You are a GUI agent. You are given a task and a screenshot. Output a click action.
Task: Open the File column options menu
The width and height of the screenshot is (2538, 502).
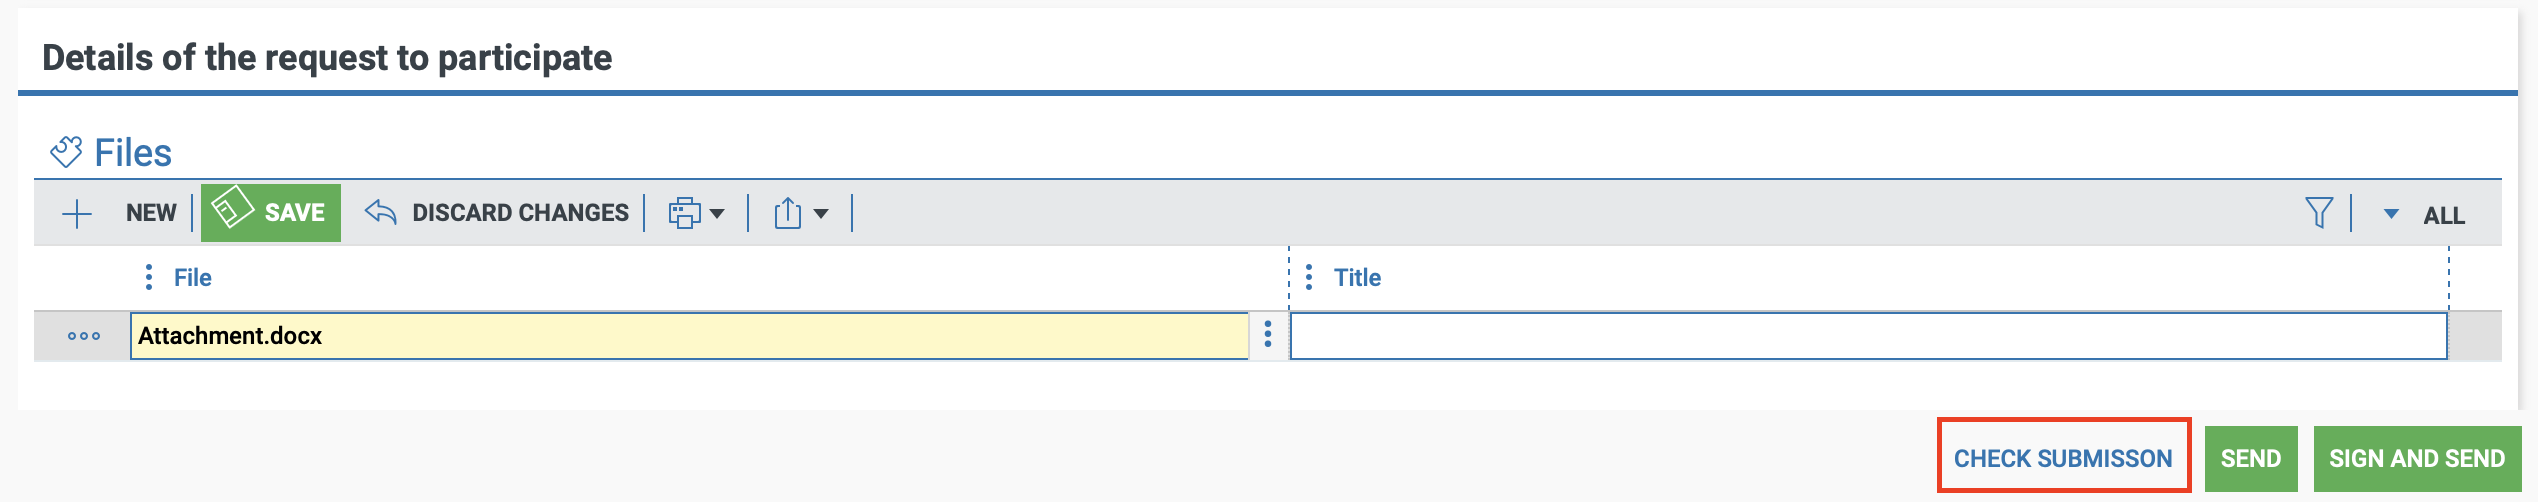click(x=149, y=277)
